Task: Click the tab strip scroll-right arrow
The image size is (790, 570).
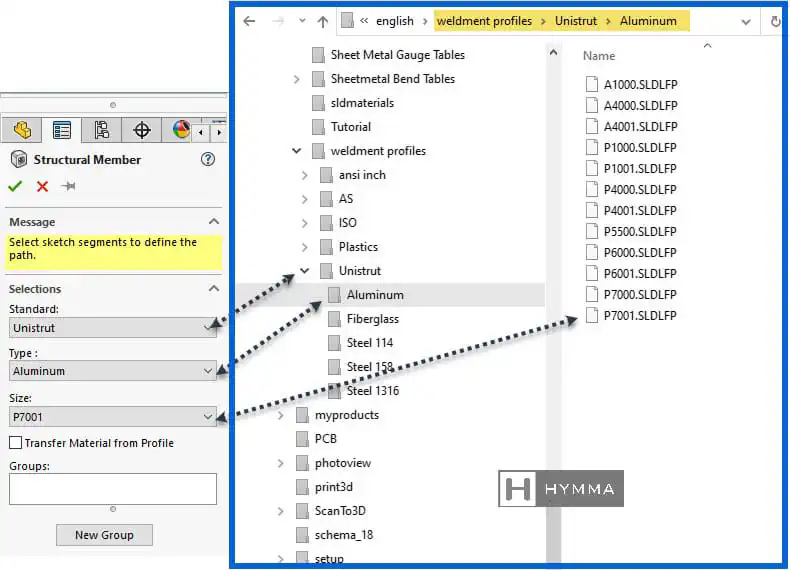Action: click(x=219, y=133)
